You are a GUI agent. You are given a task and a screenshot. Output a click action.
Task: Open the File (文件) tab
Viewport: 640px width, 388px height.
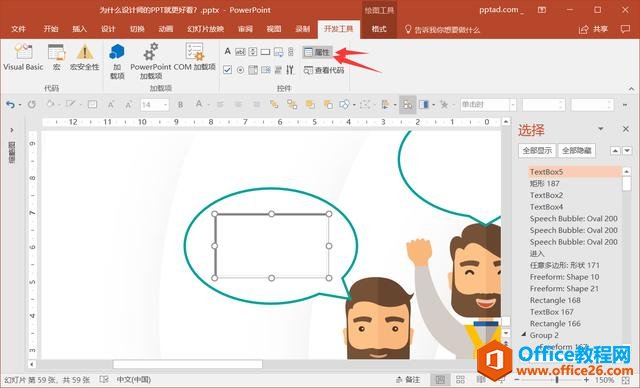click(18, 29)
